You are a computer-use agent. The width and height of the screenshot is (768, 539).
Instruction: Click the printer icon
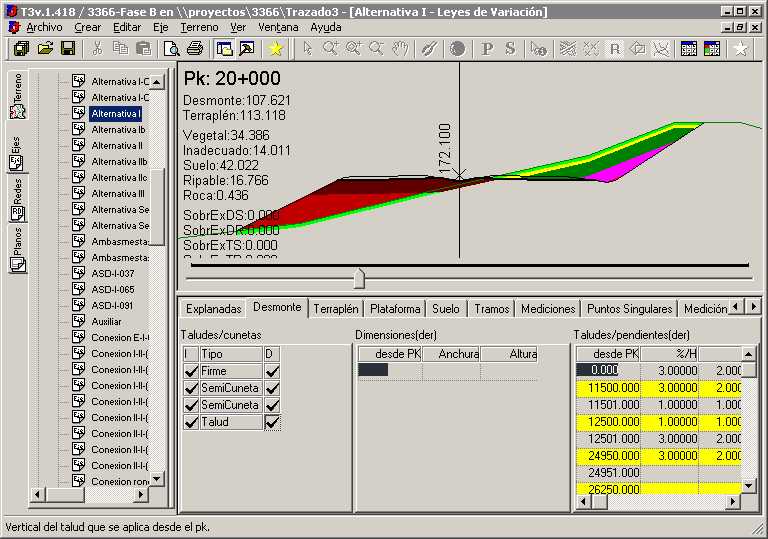[x=194, y=48]
